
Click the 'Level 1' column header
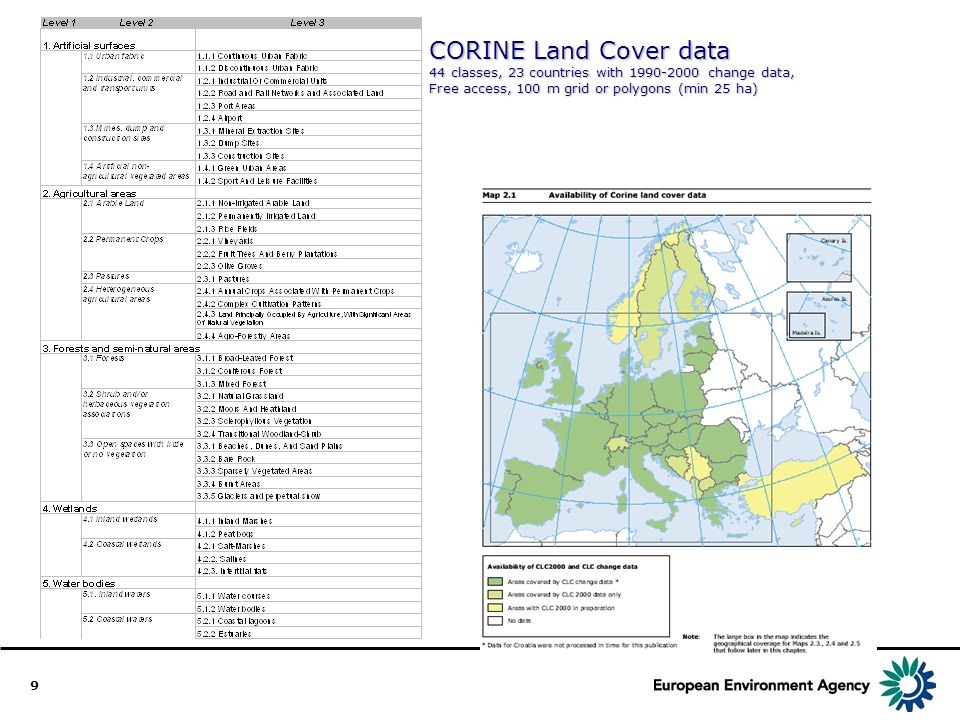(x=59, y=23)
